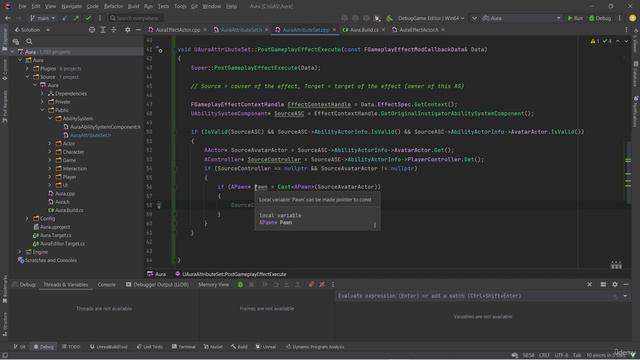Click the yellow profile avatar icon
The width and height of the screenshot is (640, 360).
(632, 18)
